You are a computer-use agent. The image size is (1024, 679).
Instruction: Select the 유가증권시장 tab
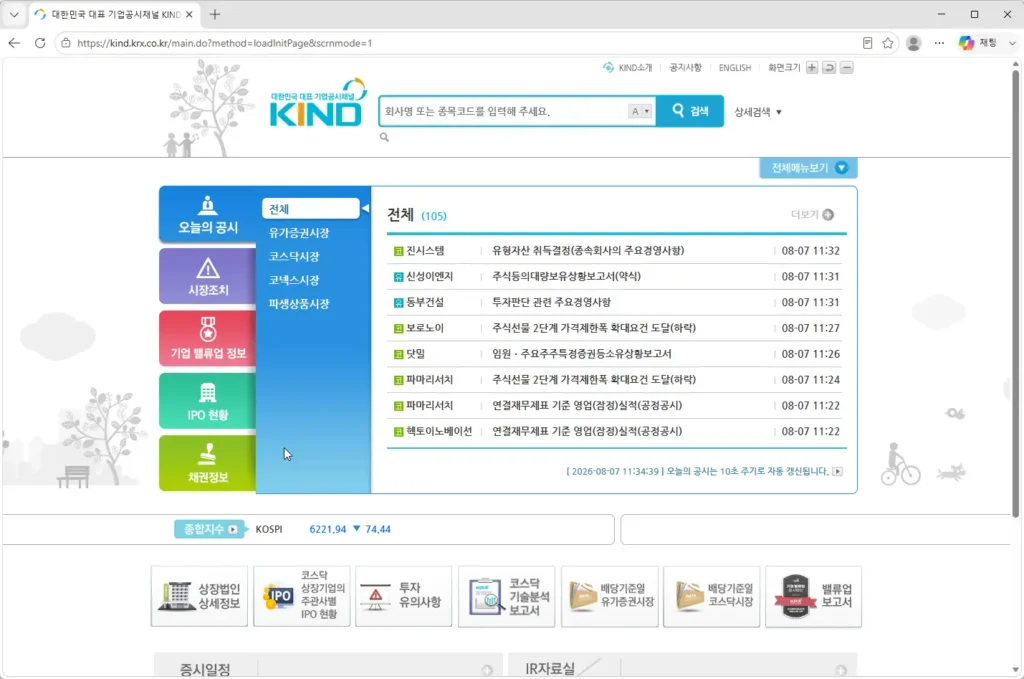coord(298,233)
